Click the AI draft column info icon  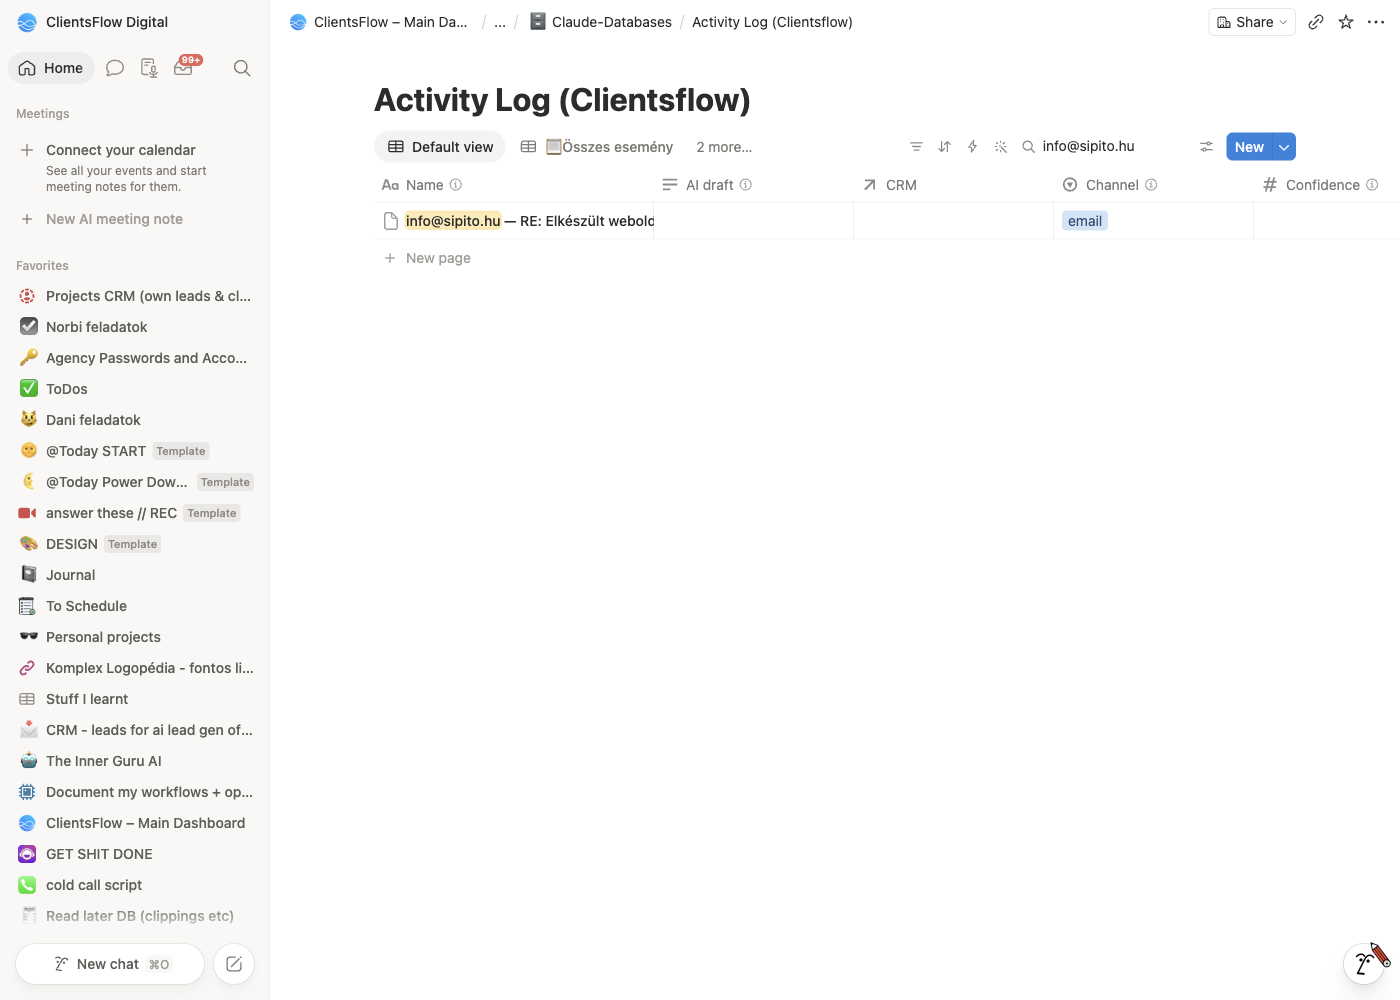click(746, 185)
